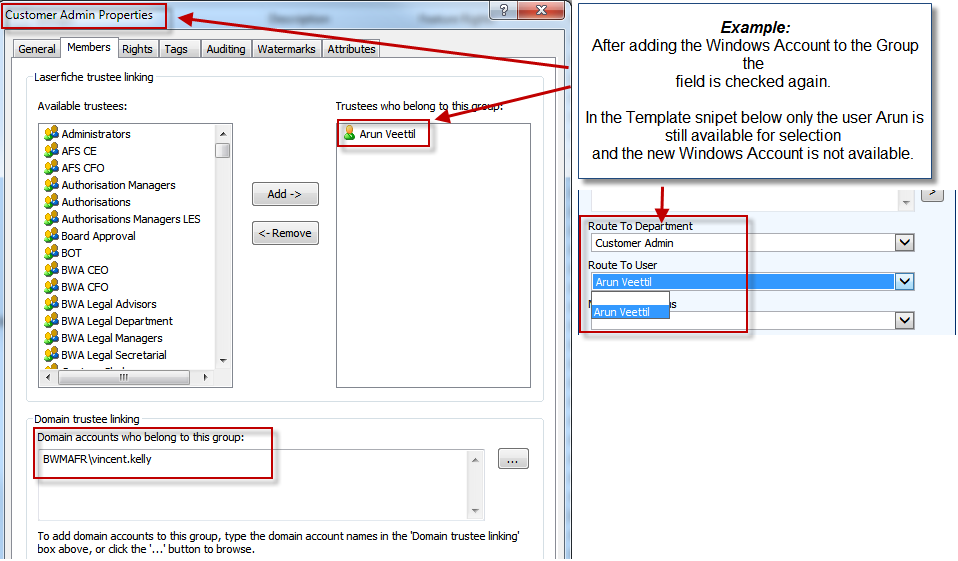Image resolution: width=958 pixels, height=561 pixels.
Task: Expand the Route To Department dropdown
Action: point(905,243)
